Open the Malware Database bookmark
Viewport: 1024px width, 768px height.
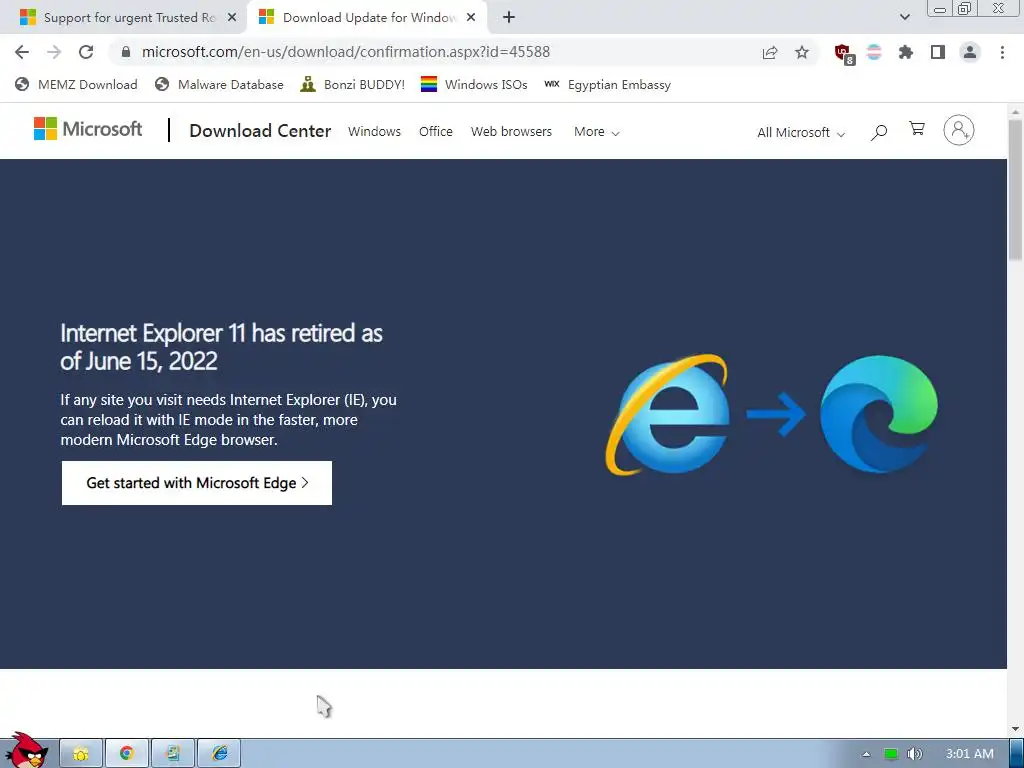tap(219, 85)
